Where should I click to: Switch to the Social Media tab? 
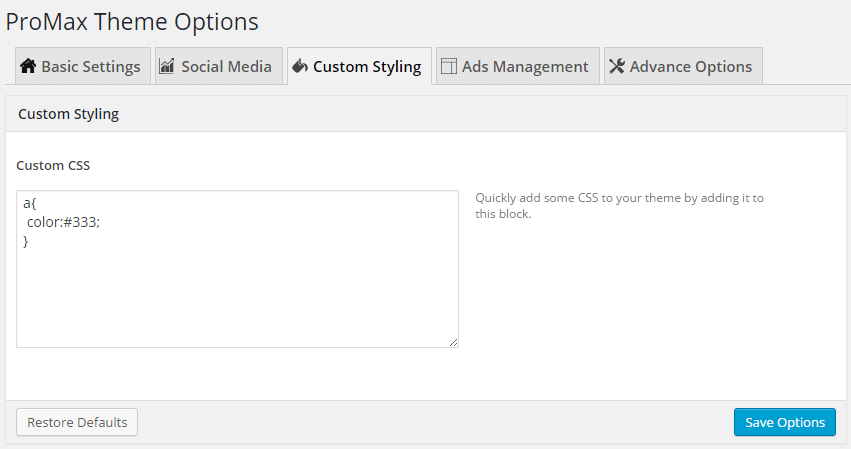point(219,66)
